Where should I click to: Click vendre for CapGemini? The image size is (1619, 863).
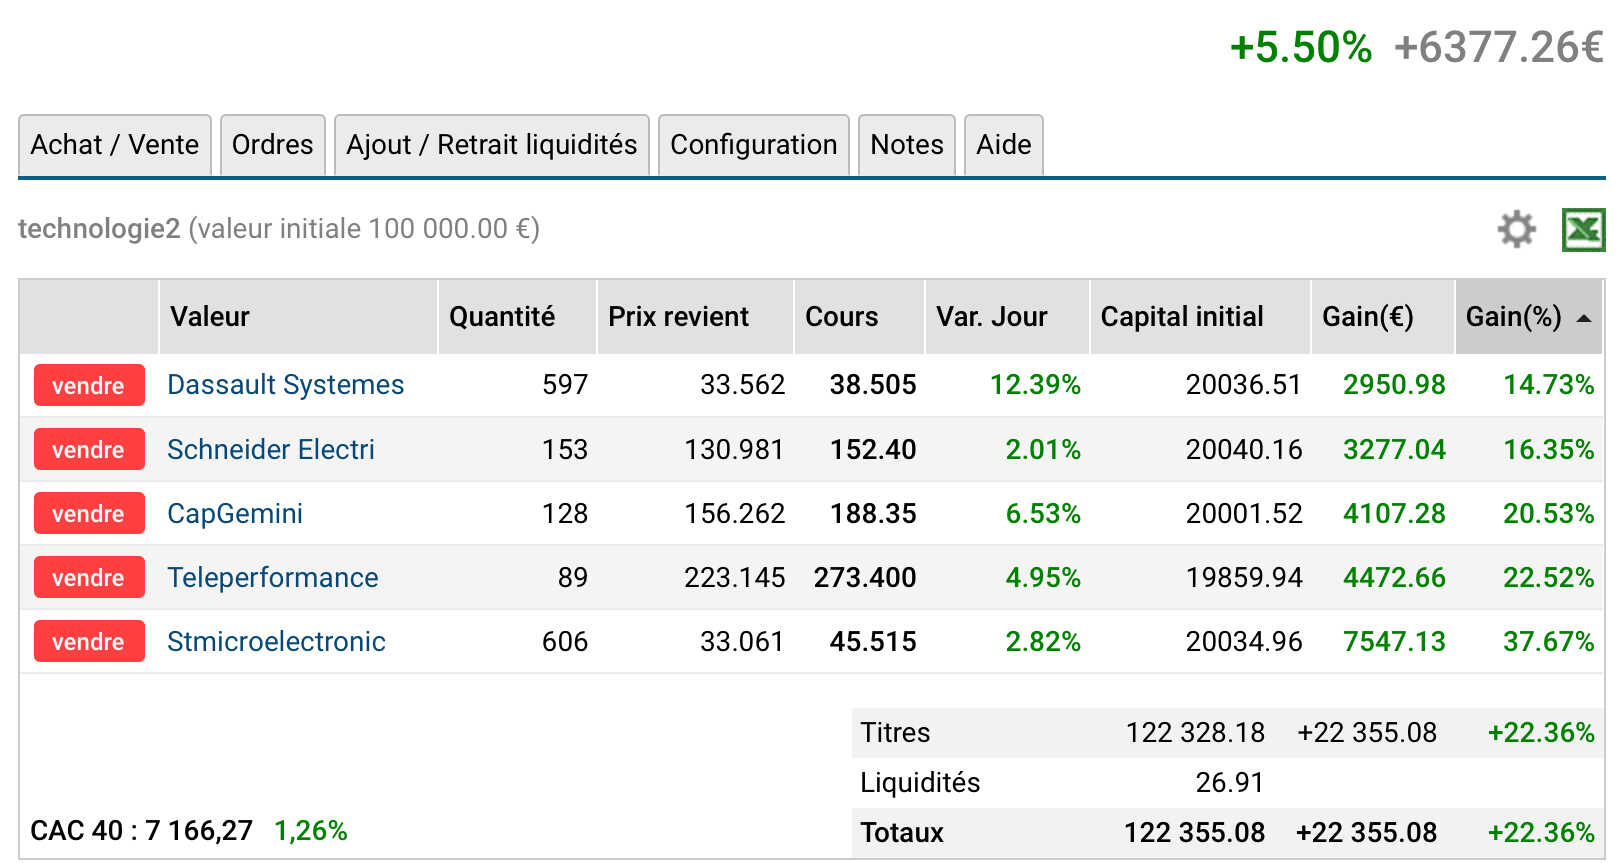(89, 513)
